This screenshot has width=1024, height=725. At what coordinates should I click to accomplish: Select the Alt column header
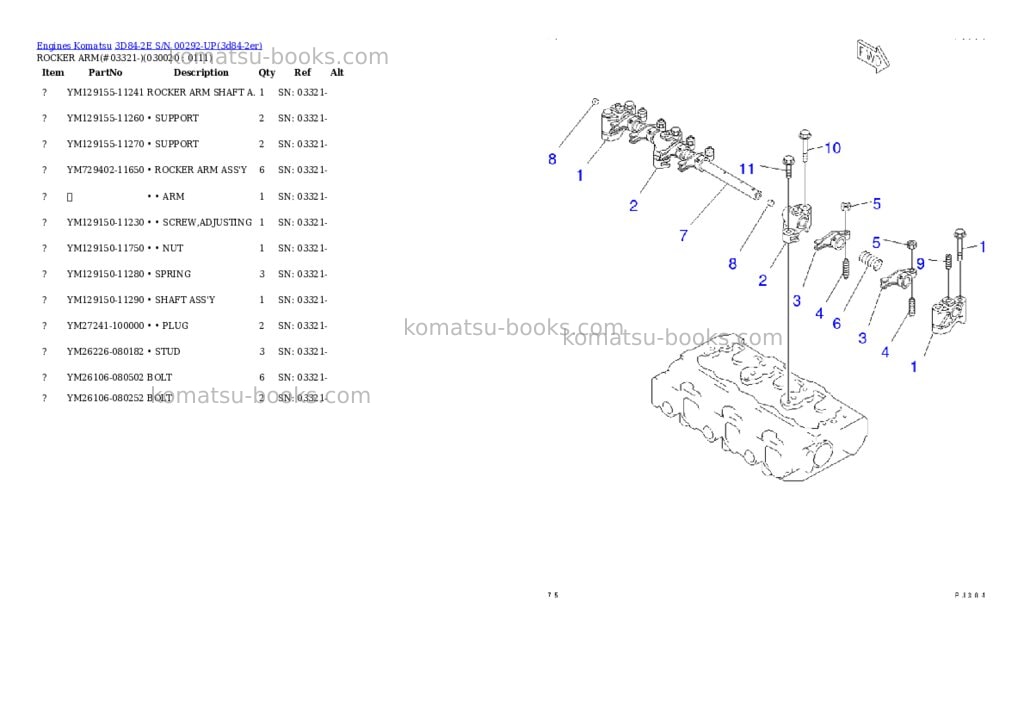[x=337, y=72]
